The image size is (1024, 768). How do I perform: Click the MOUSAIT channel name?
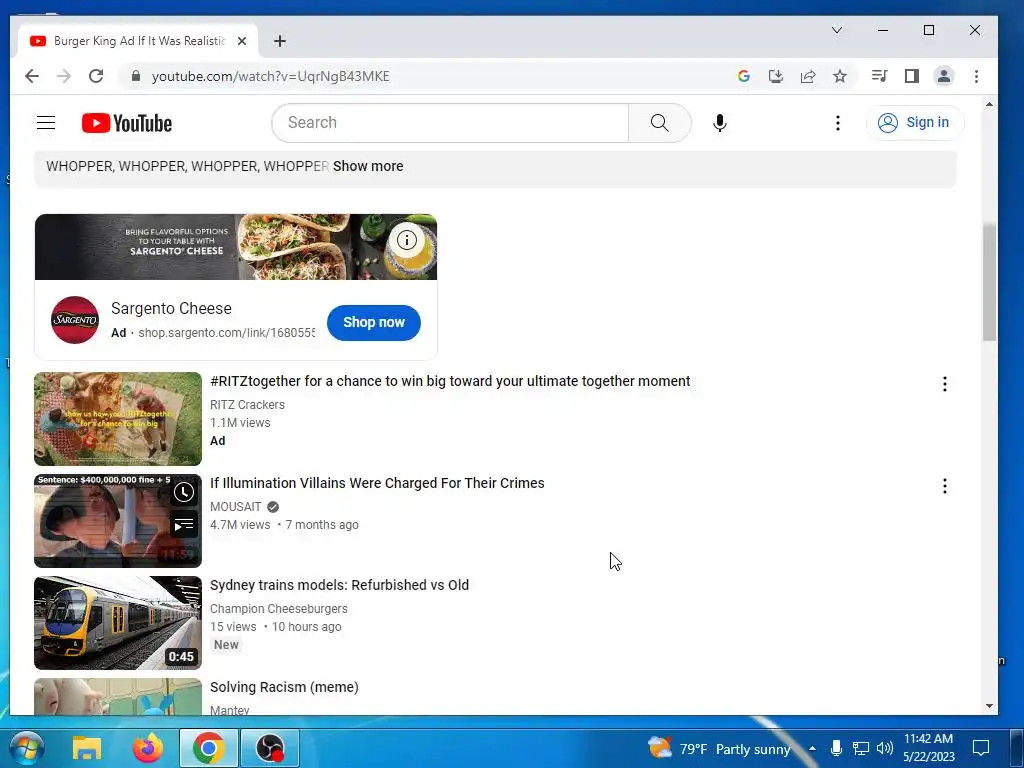click(x=236, y=507)
